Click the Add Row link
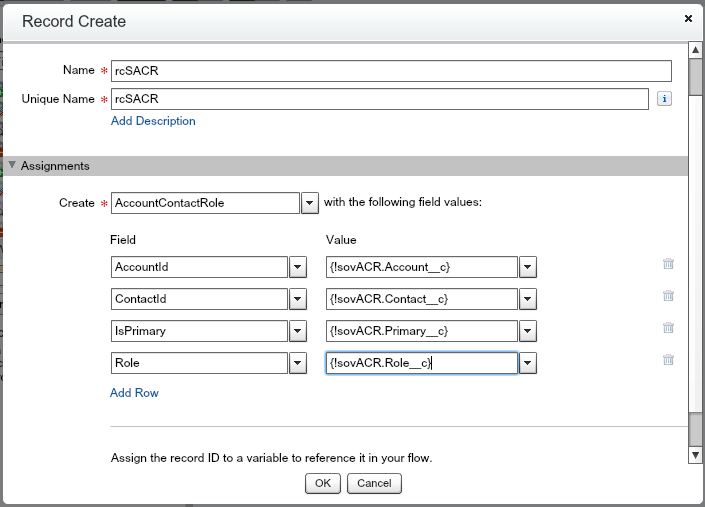The image size is (705, 507). coord(134,393)
